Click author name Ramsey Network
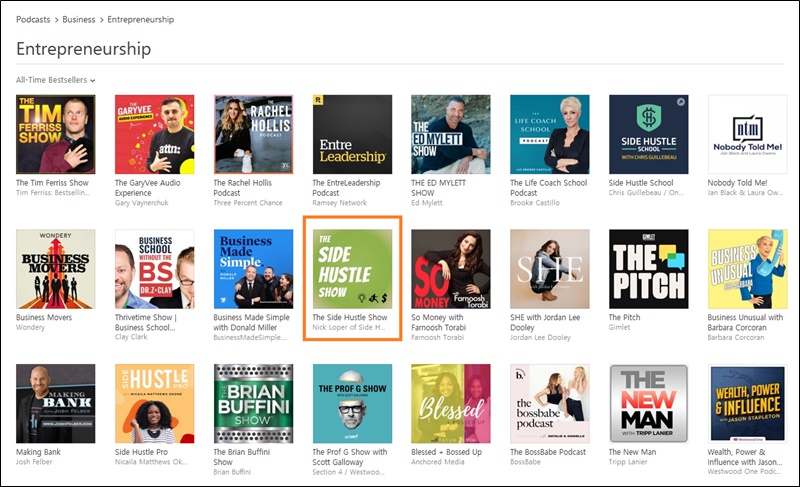Screen dimensions: 800x487 pyautogui.click(x=340, y=203)
